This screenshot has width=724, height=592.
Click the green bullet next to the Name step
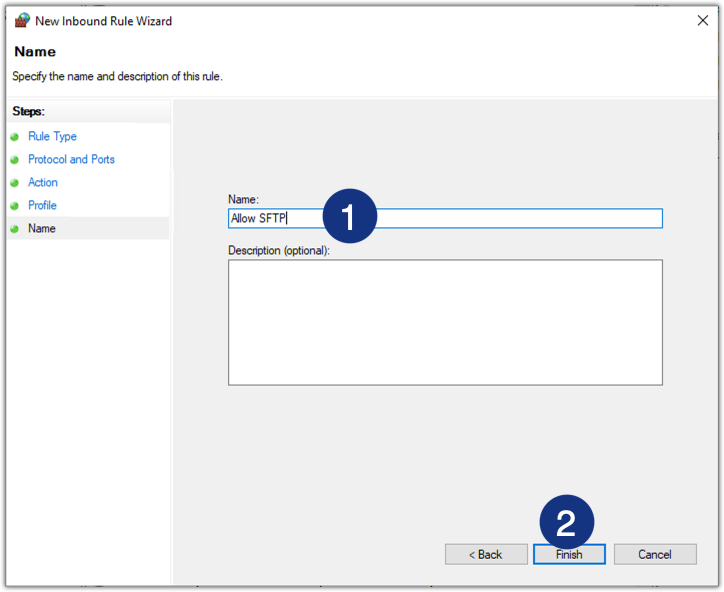tap(15, 229)
